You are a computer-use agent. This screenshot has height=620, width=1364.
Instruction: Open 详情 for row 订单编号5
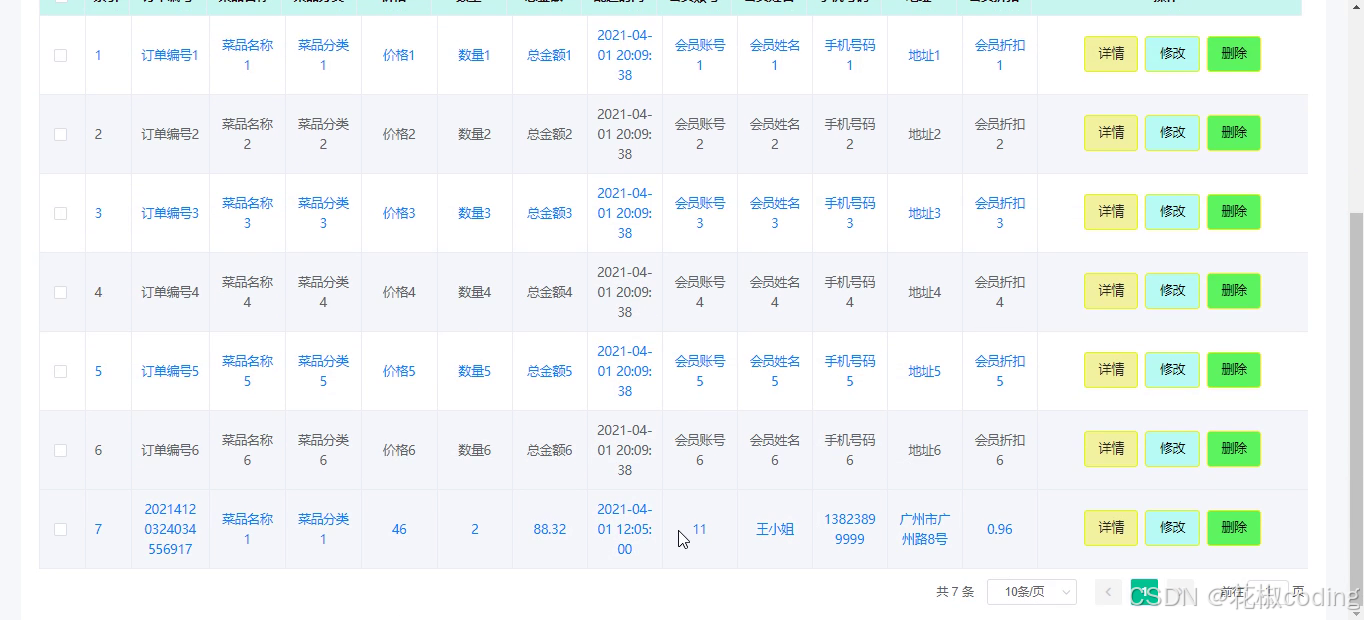tap(1111, 370)
